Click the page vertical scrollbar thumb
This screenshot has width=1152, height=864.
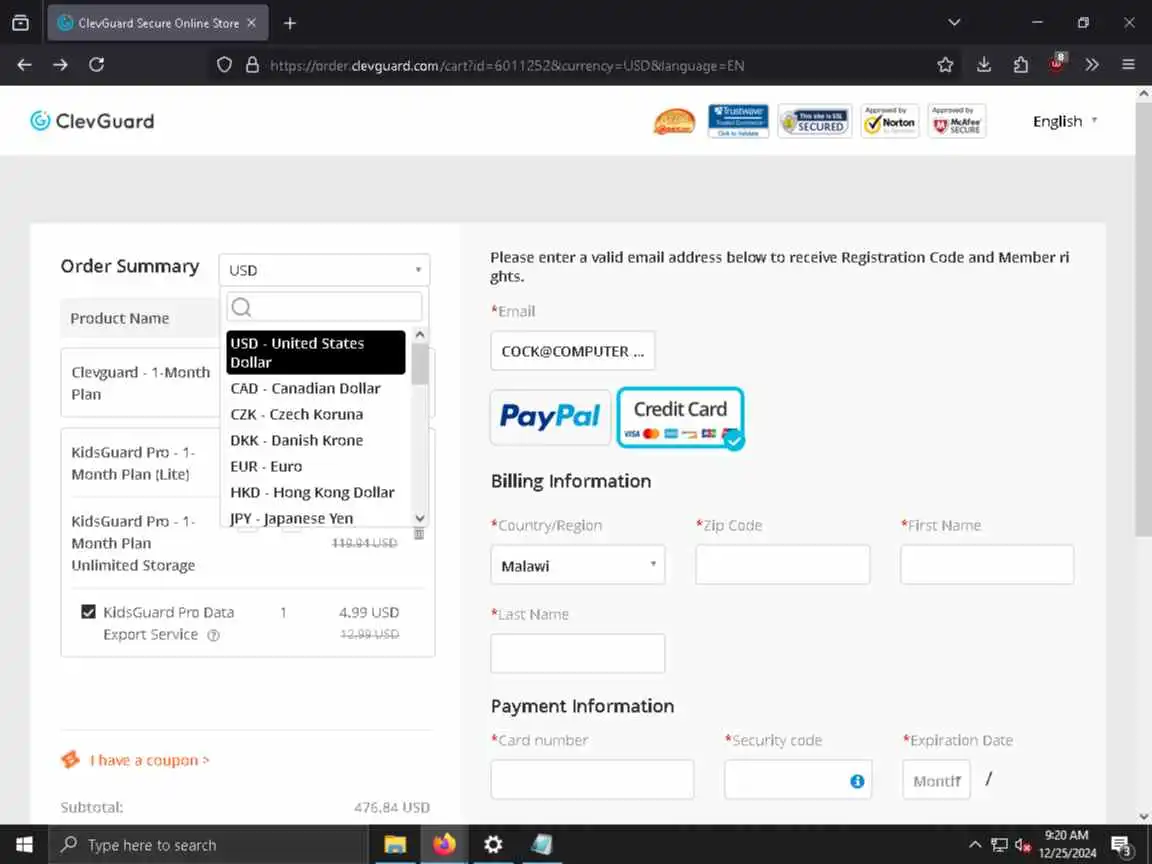(x=1143, y=320)
